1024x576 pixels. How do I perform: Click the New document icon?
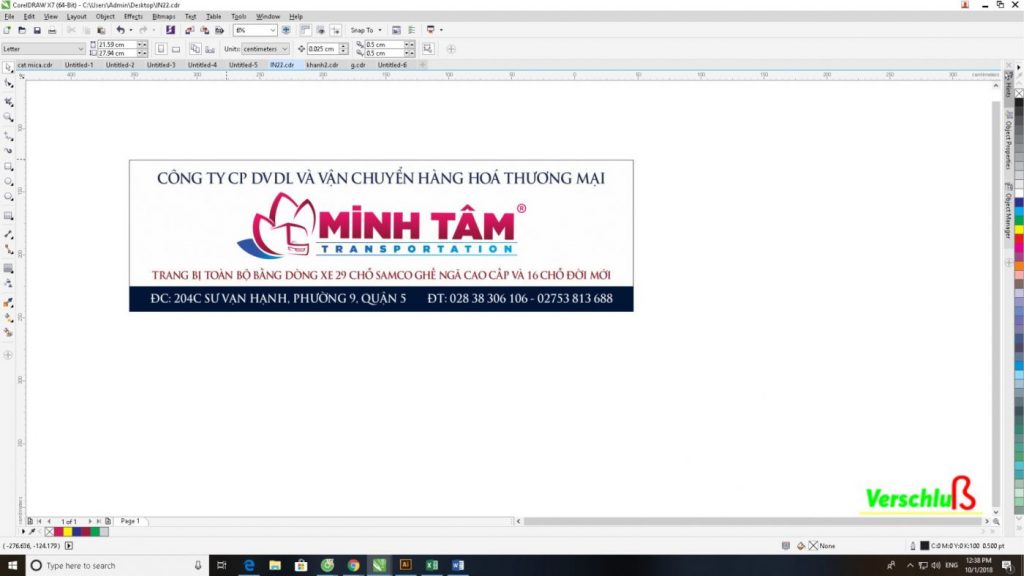pyautogui.click(x=7, y=30)
